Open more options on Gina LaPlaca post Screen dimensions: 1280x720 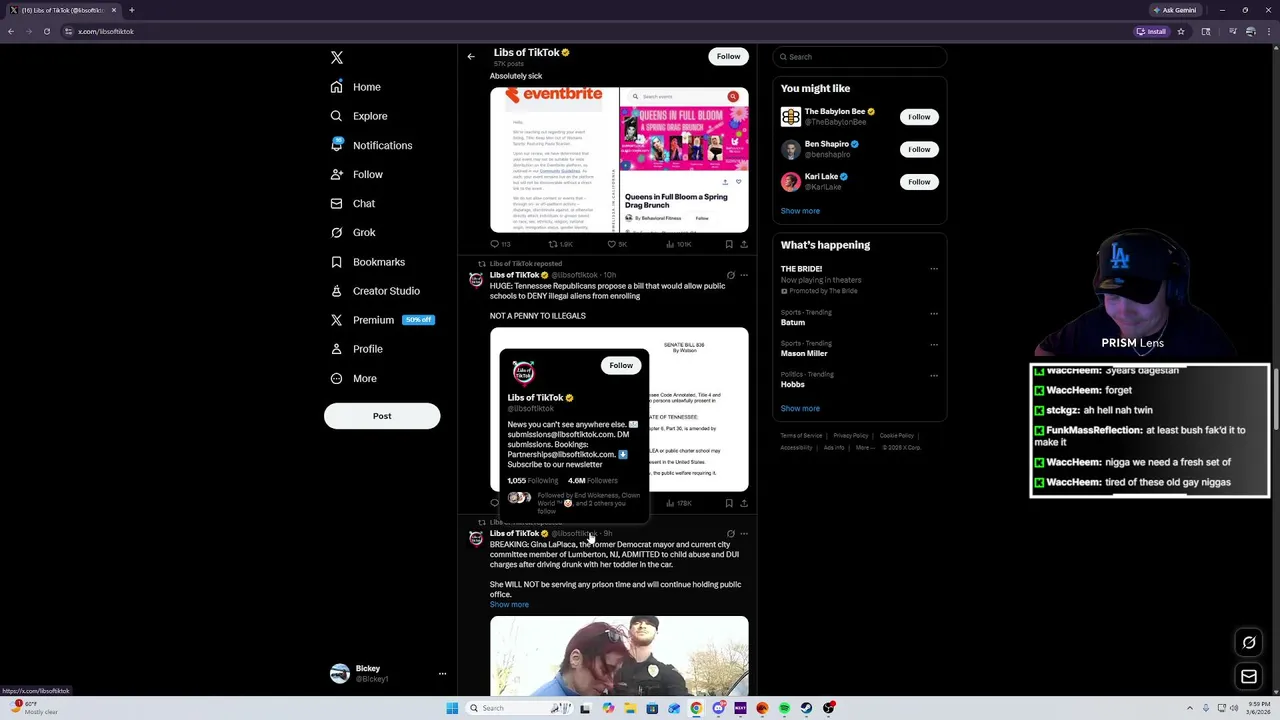744,534
